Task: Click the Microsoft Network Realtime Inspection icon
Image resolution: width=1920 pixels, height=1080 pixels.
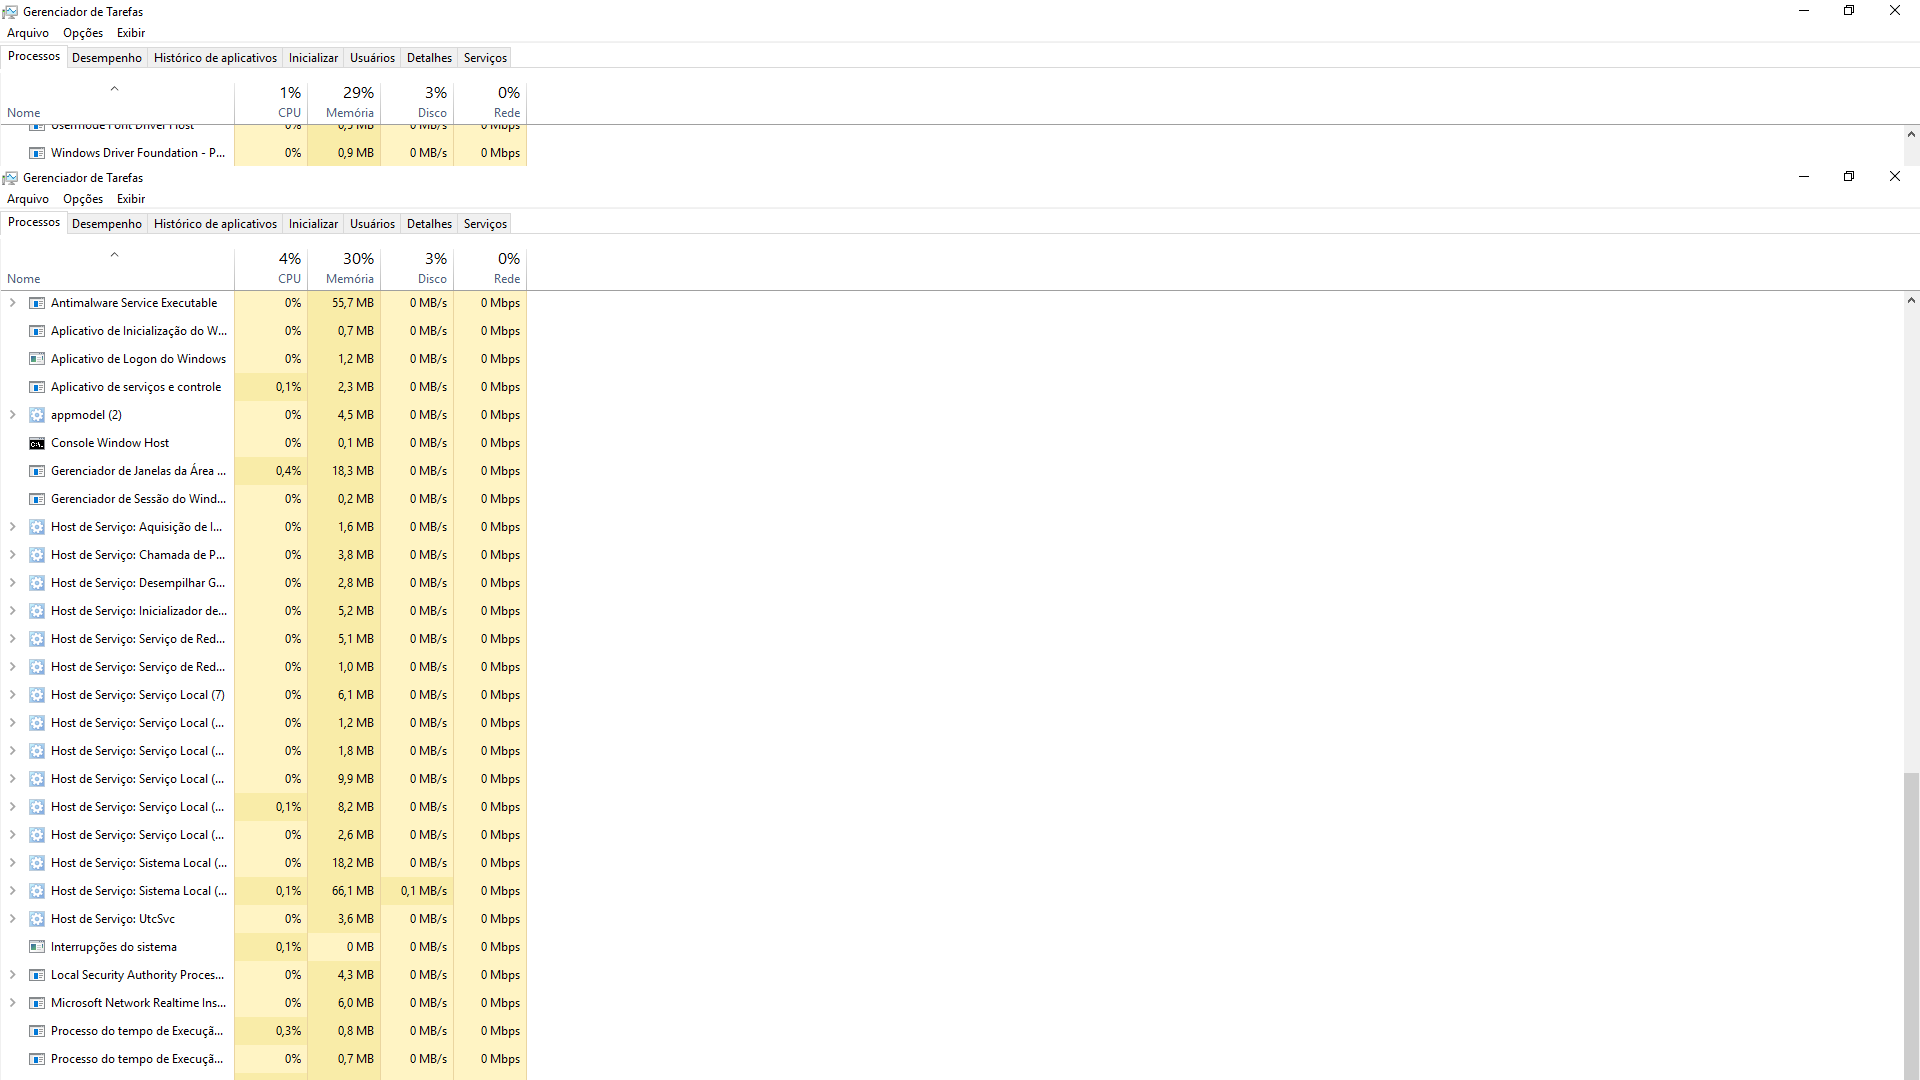Action: tap(37, 1003)
